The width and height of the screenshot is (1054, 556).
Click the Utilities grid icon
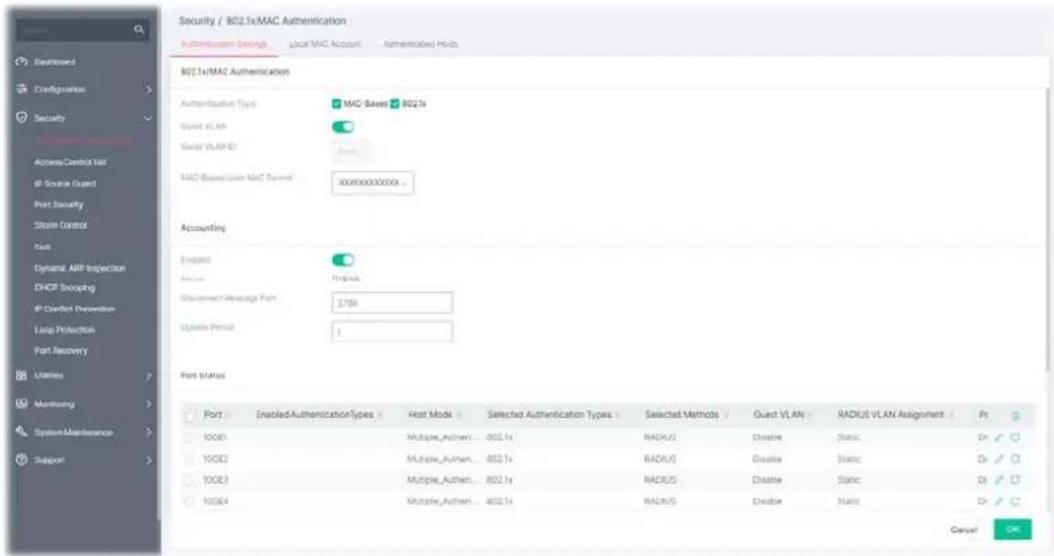click(x=22, y=375)
